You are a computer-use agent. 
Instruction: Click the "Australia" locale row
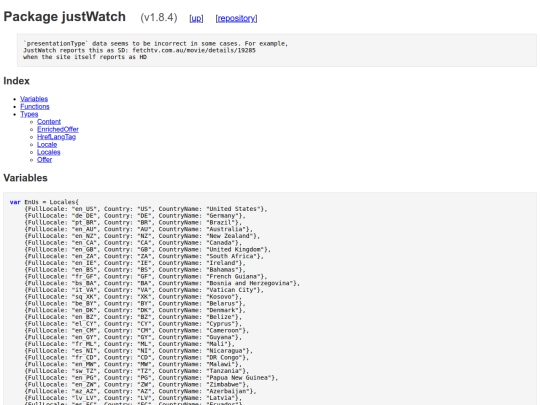point(139,229)
